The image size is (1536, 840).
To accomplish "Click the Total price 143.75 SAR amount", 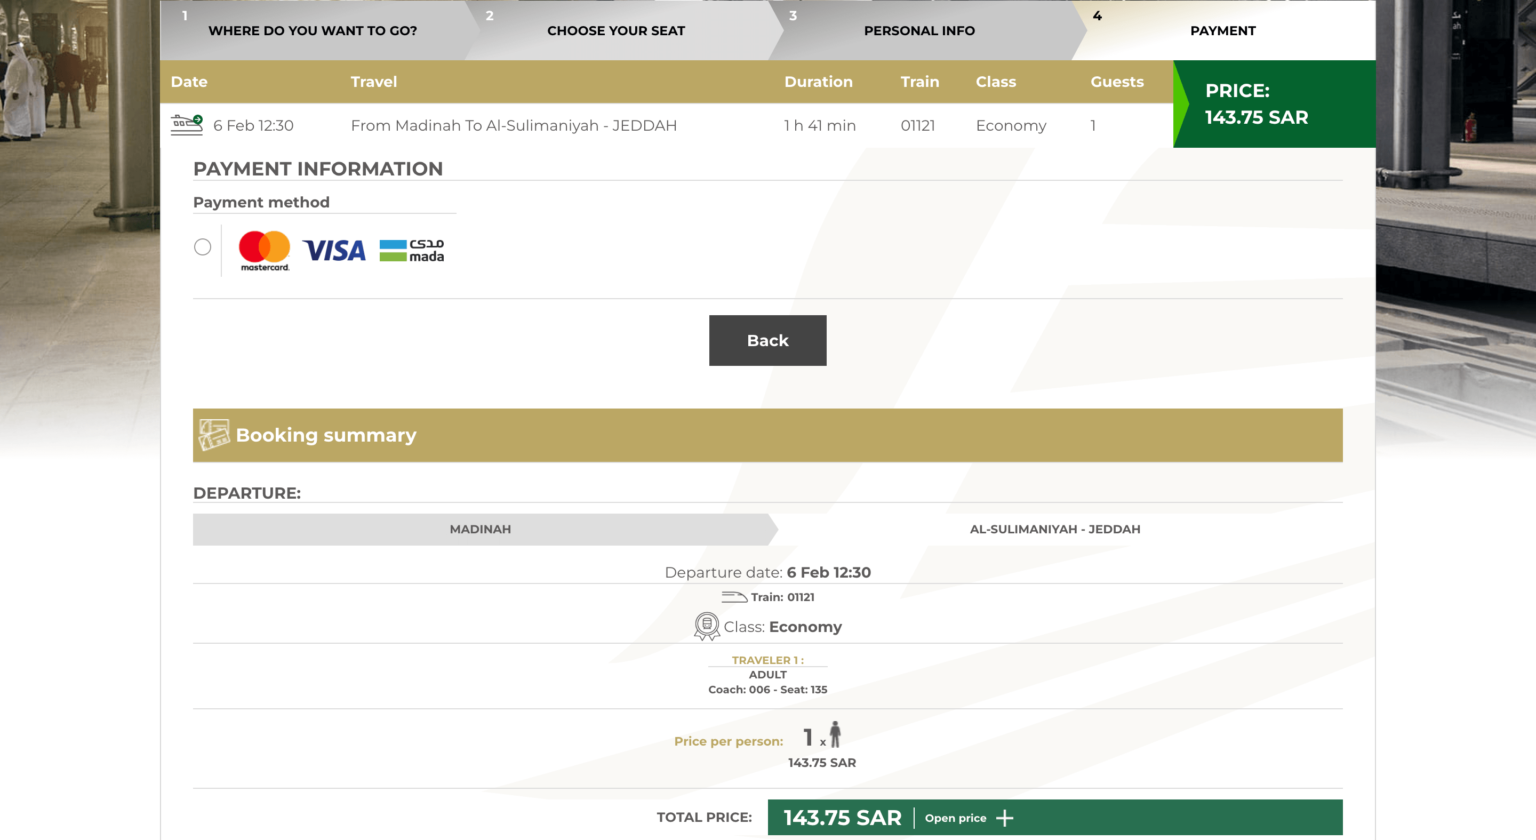I will (x=842, y=818).
